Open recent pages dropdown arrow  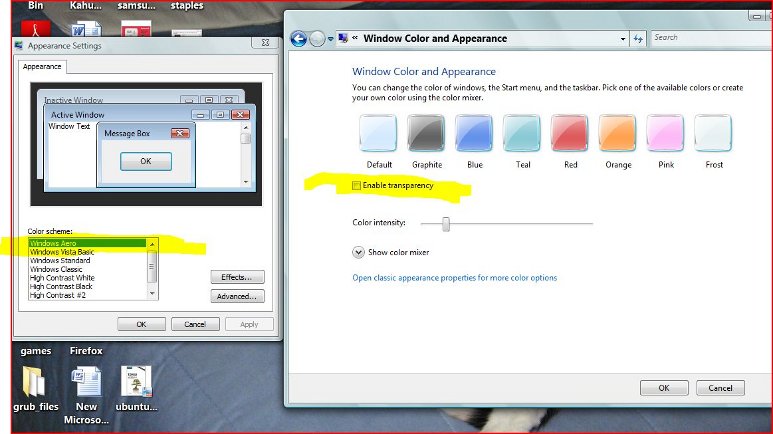coord(330,39)
